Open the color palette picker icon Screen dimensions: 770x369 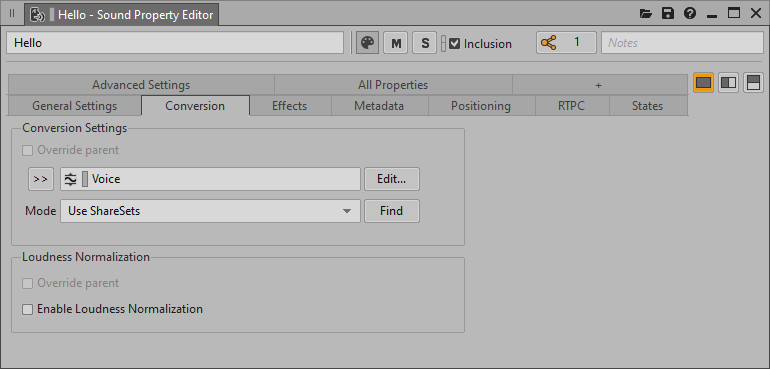click(367, 43)
